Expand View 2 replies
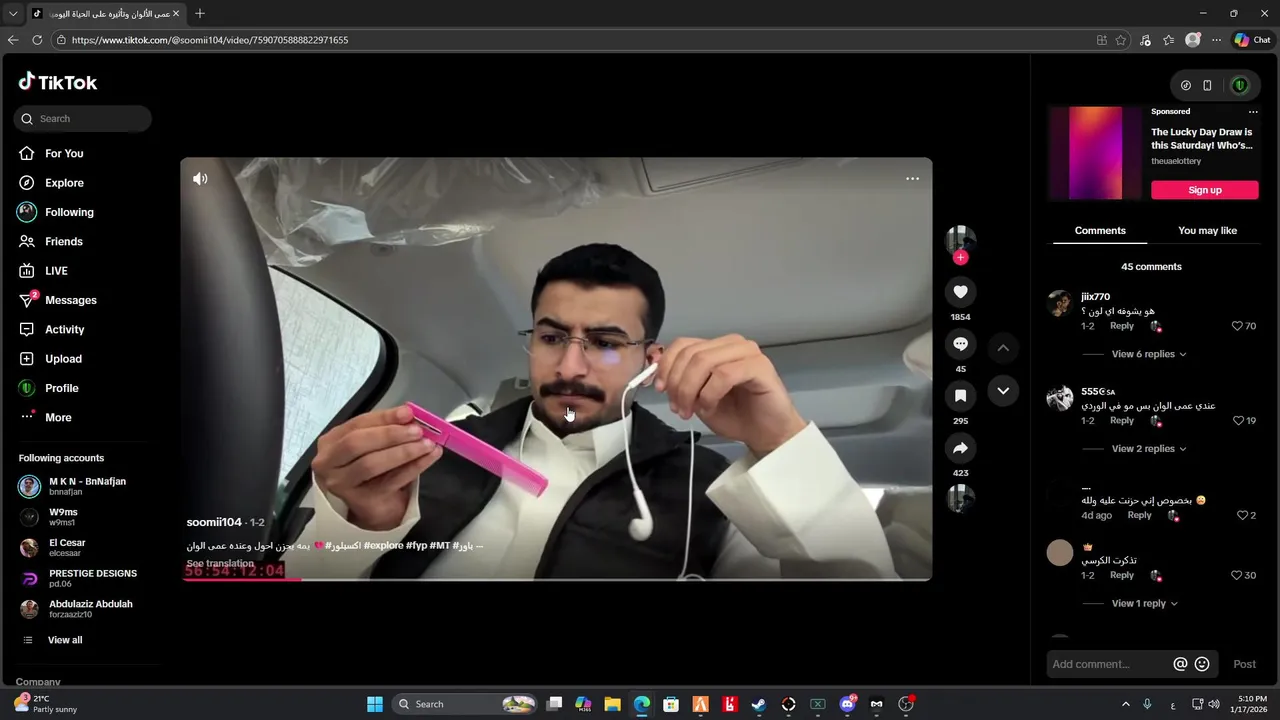This screenshot has height=720, width=1280. coord(1149,449)
